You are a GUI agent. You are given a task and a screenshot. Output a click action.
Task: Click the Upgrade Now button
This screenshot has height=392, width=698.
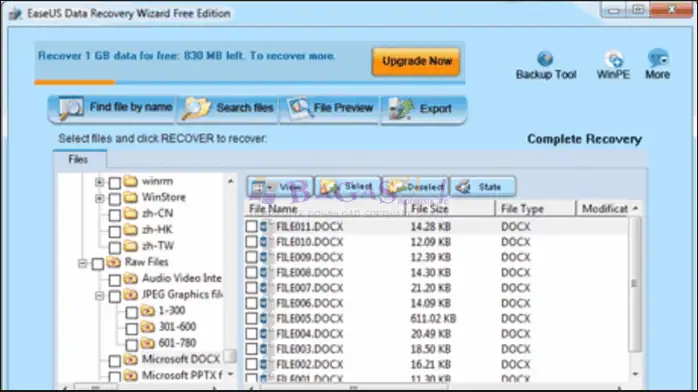417,61
